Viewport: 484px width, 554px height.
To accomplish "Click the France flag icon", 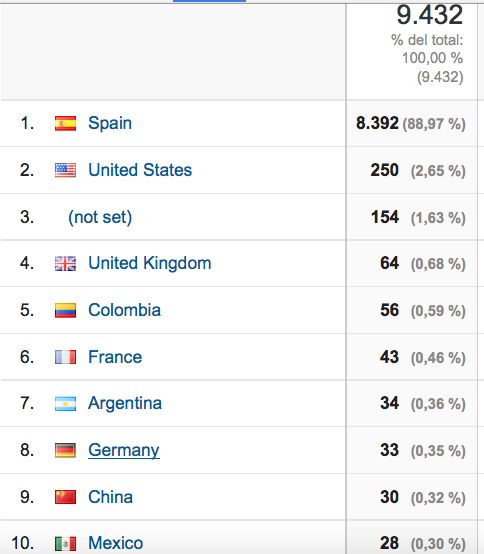I will point(65,357).
